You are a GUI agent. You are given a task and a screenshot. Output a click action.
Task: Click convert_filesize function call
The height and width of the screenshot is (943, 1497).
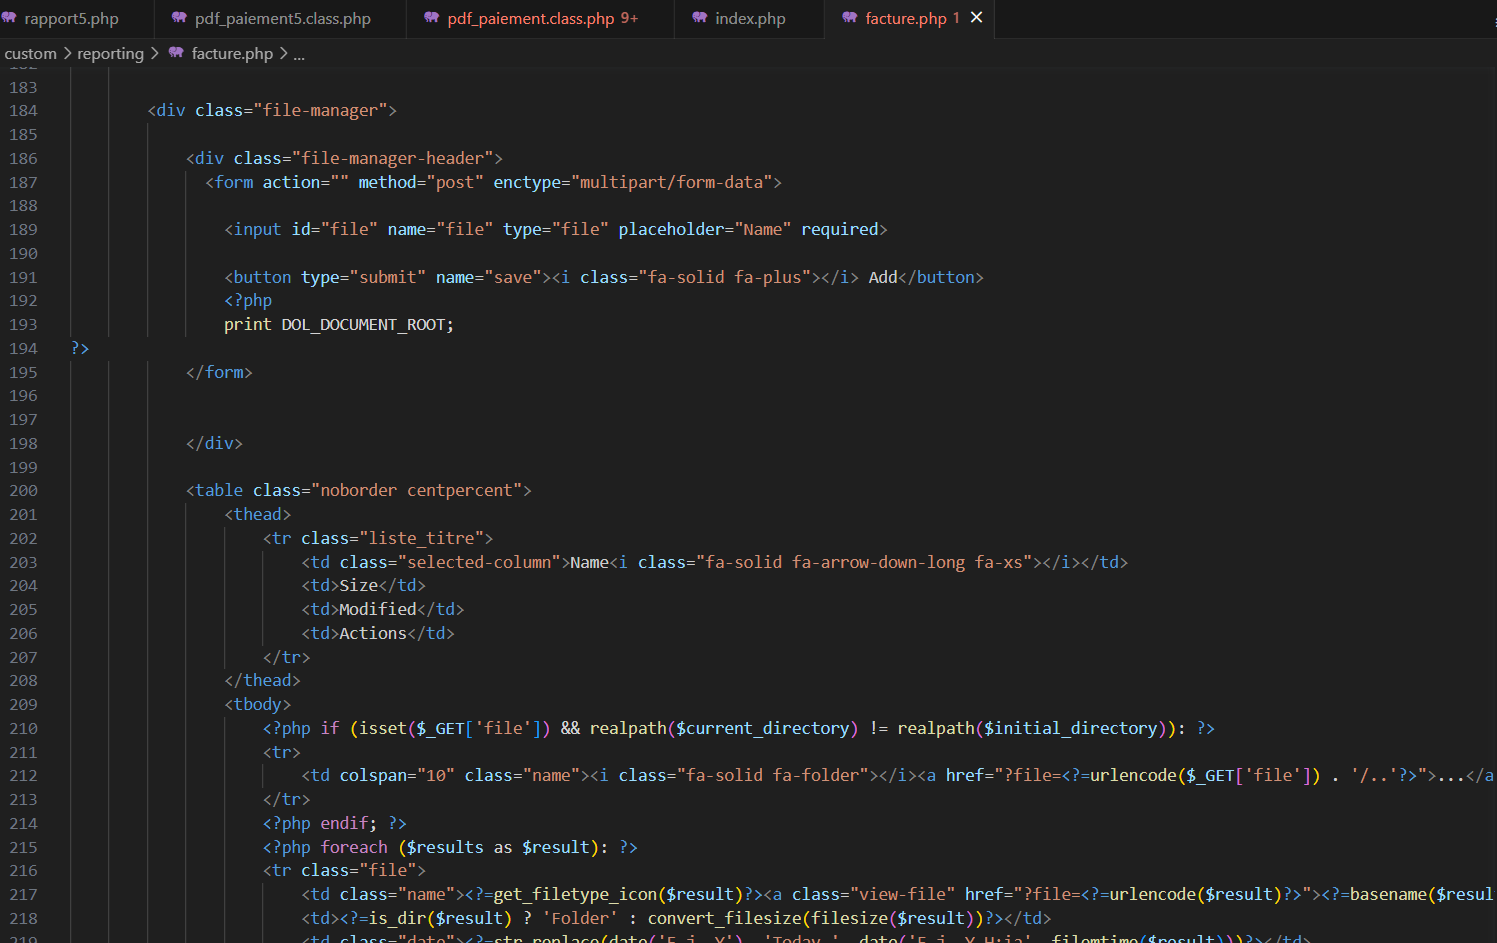pyautogui.click(x=724, y=919)
